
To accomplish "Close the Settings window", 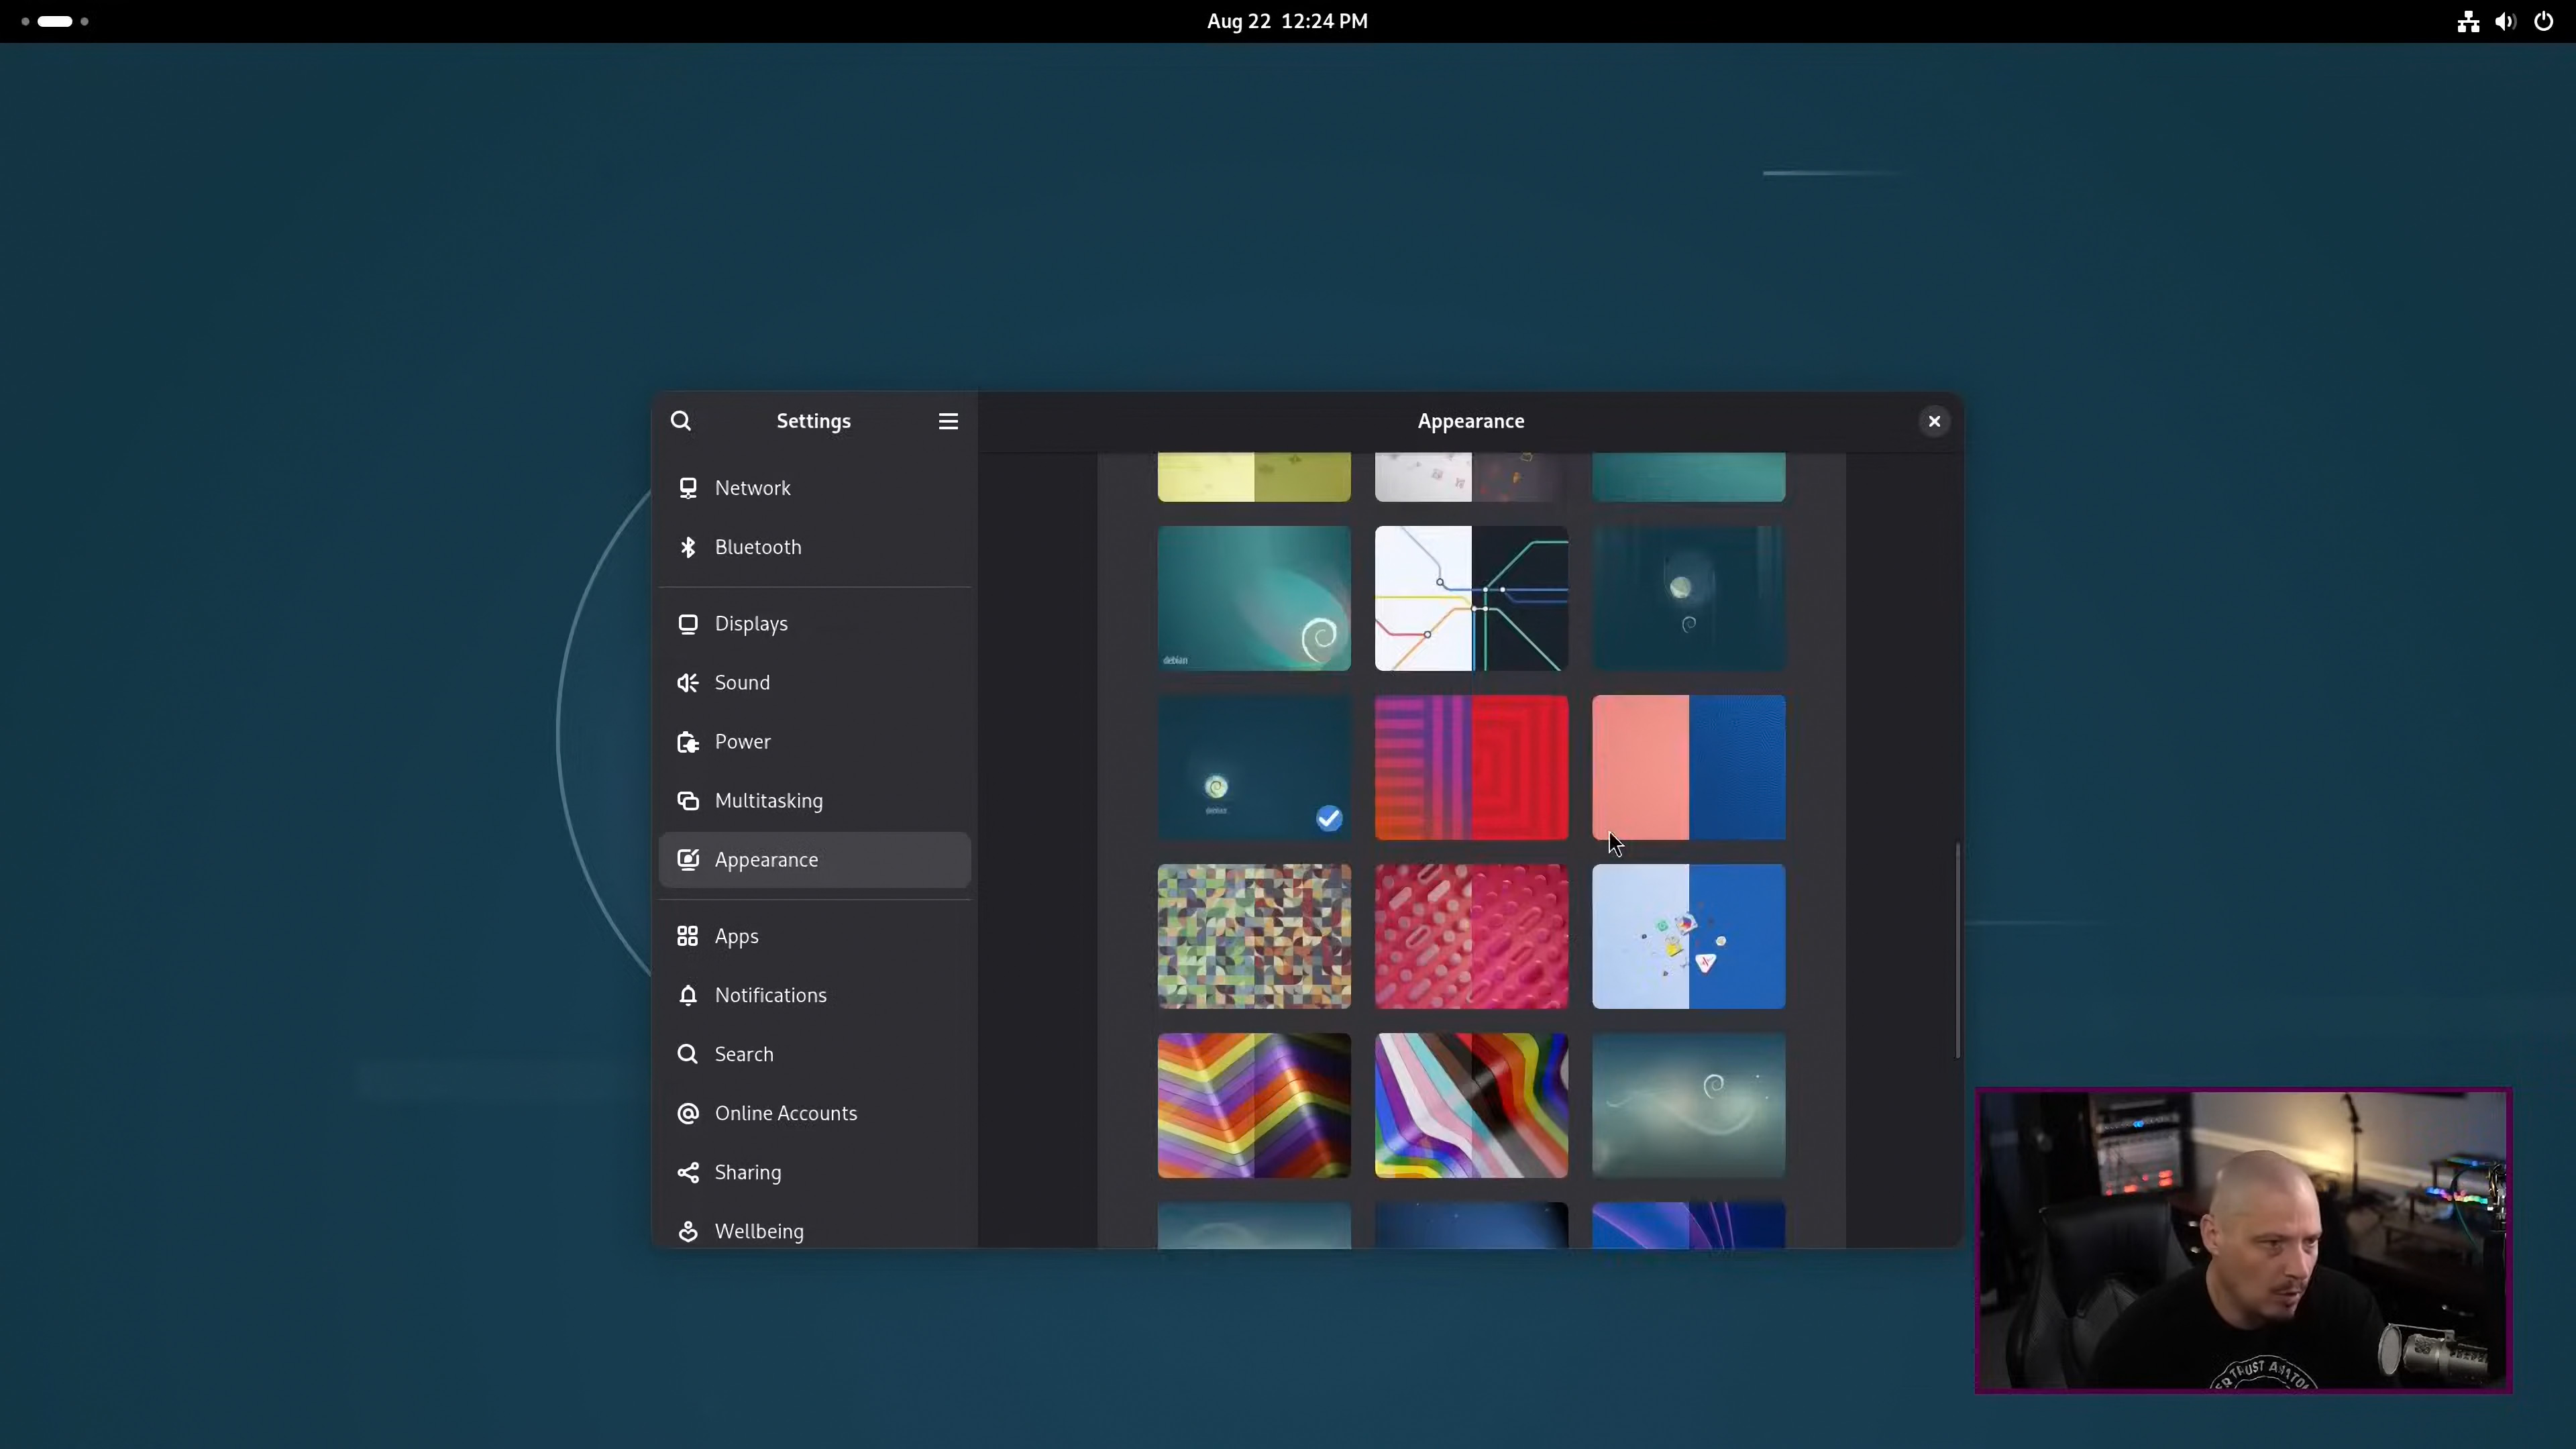I will (1934, 421).
